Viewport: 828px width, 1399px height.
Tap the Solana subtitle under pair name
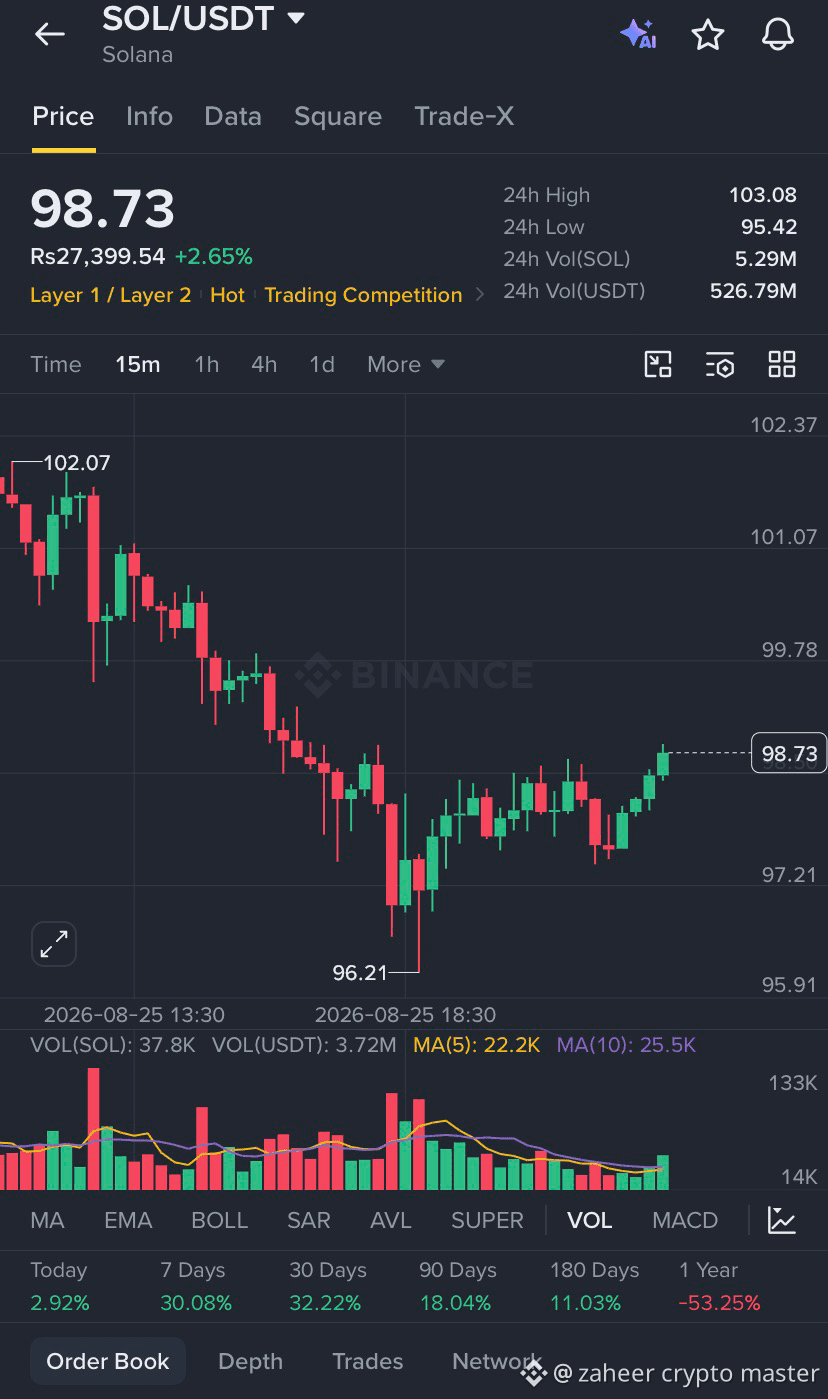137,55
